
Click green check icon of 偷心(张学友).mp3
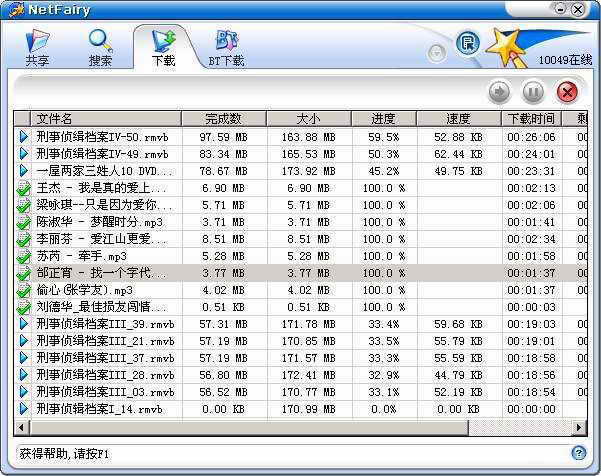tap(24, 290)
